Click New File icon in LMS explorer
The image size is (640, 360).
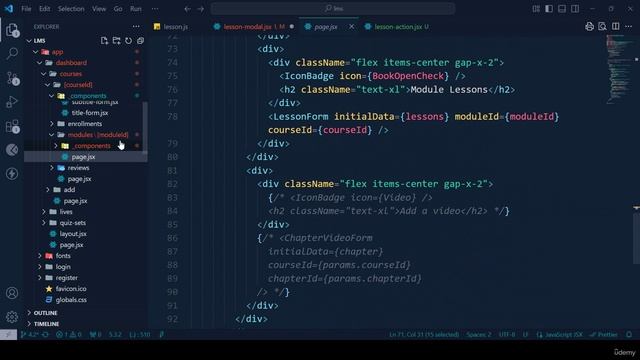tap(104, 40)
